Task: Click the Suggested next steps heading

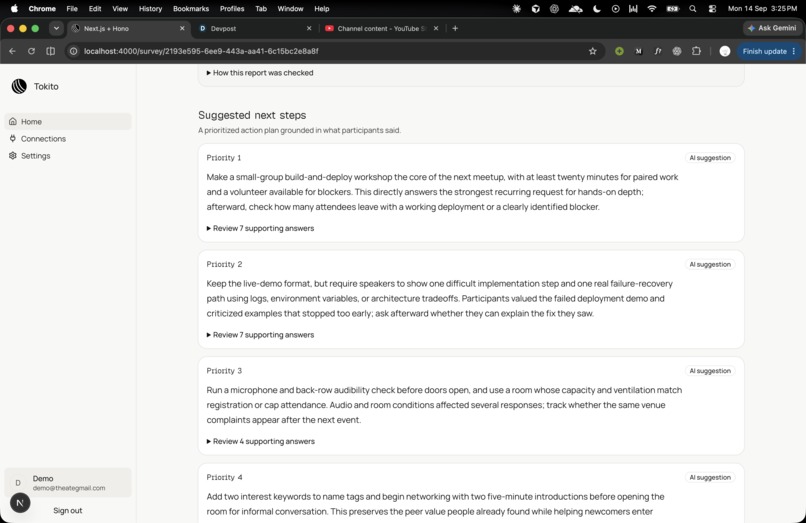Action: click(x=252, y=115)
